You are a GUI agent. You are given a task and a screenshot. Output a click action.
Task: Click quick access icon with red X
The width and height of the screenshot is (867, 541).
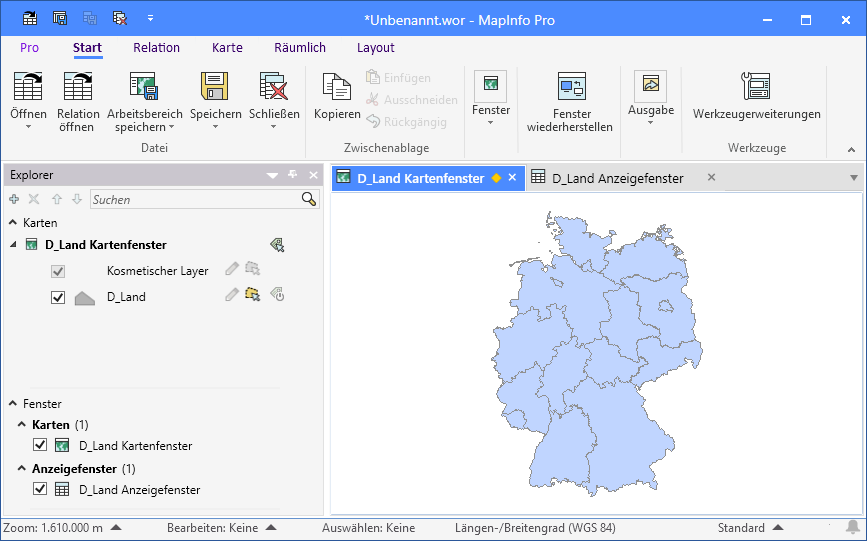(120, 19)
